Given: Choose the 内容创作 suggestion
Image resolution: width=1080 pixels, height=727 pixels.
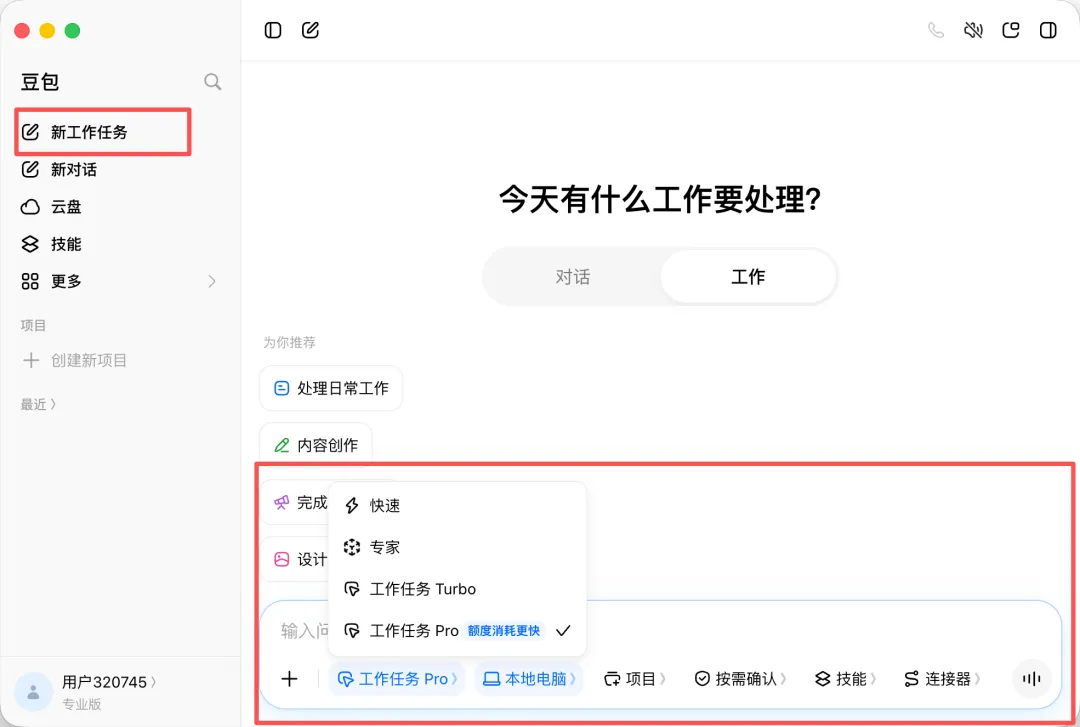Looking at the screenshot, I should 315,445.
